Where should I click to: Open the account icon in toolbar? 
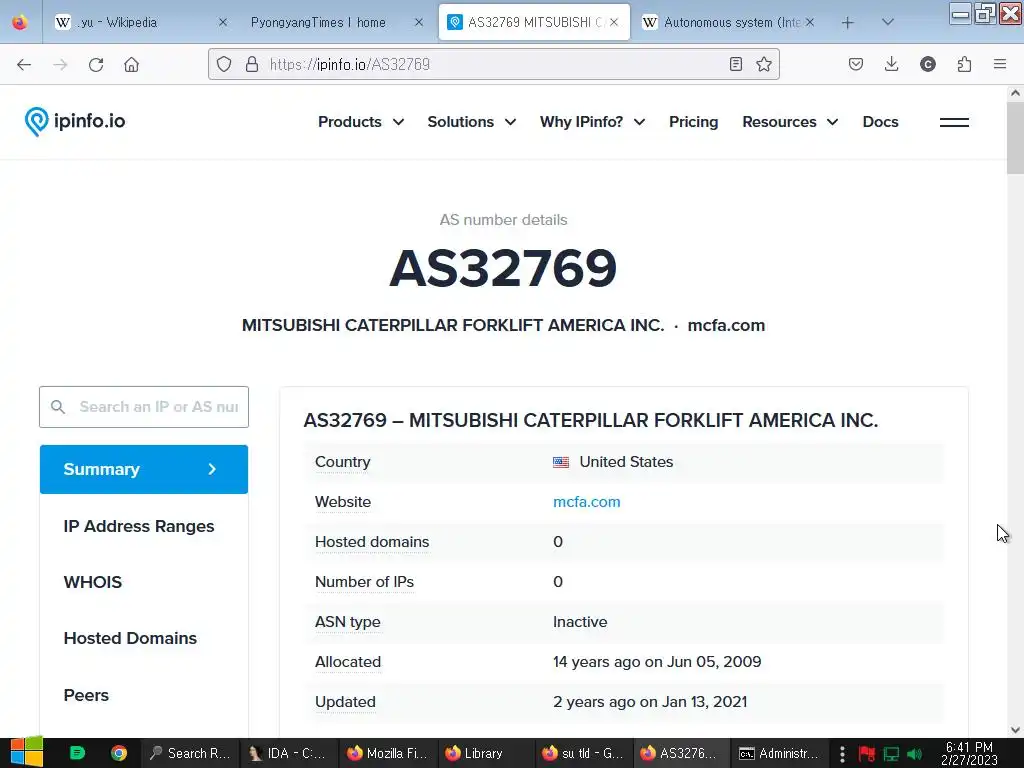coord(928,64)
